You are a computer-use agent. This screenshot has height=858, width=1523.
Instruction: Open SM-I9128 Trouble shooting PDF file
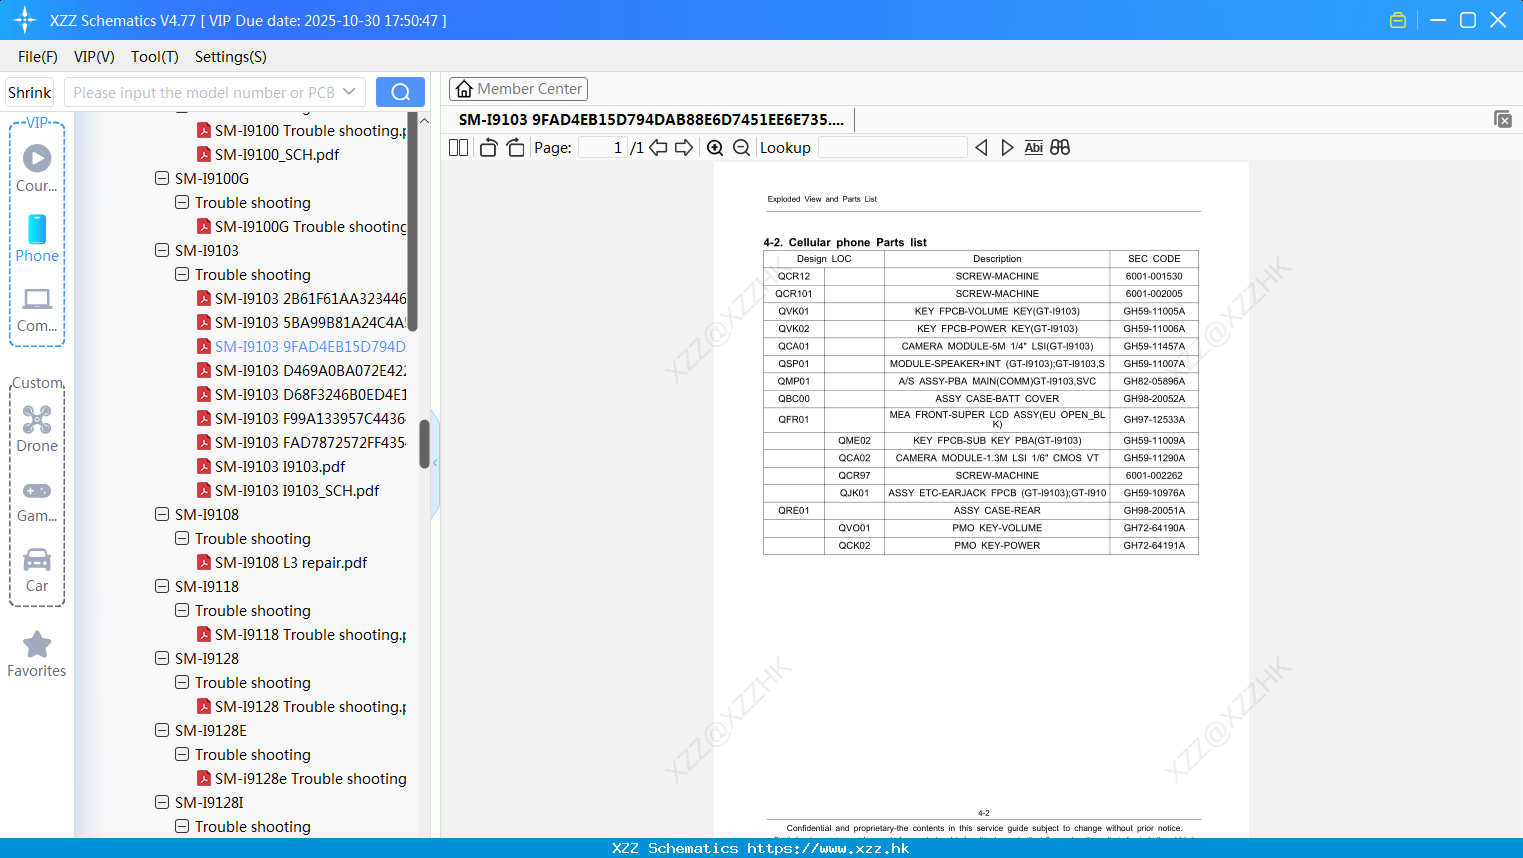click(x=311, y=706)
